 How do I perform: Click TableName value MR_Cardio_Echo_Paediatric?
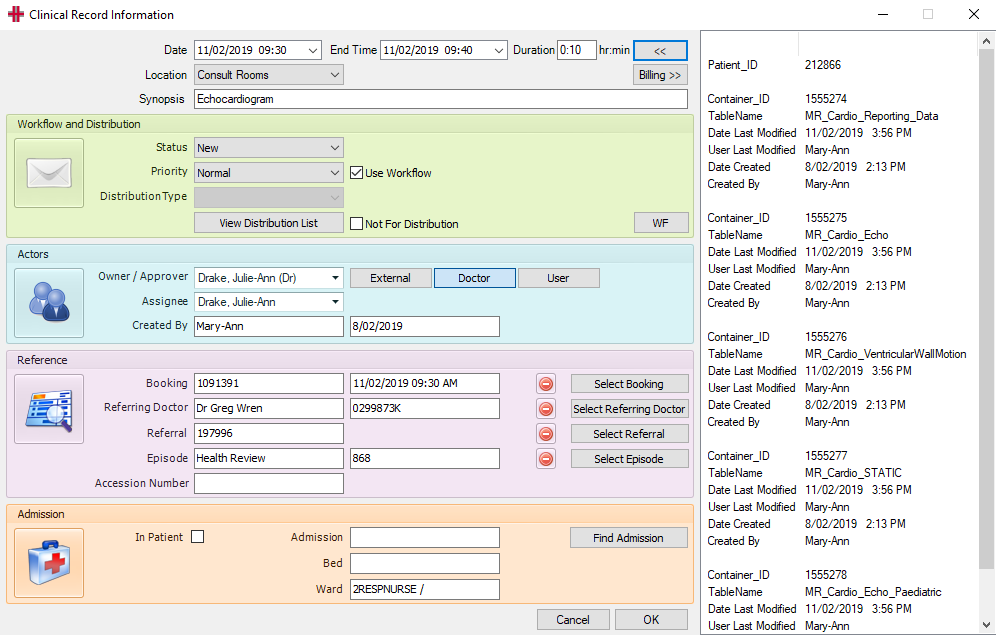[873, 592]
